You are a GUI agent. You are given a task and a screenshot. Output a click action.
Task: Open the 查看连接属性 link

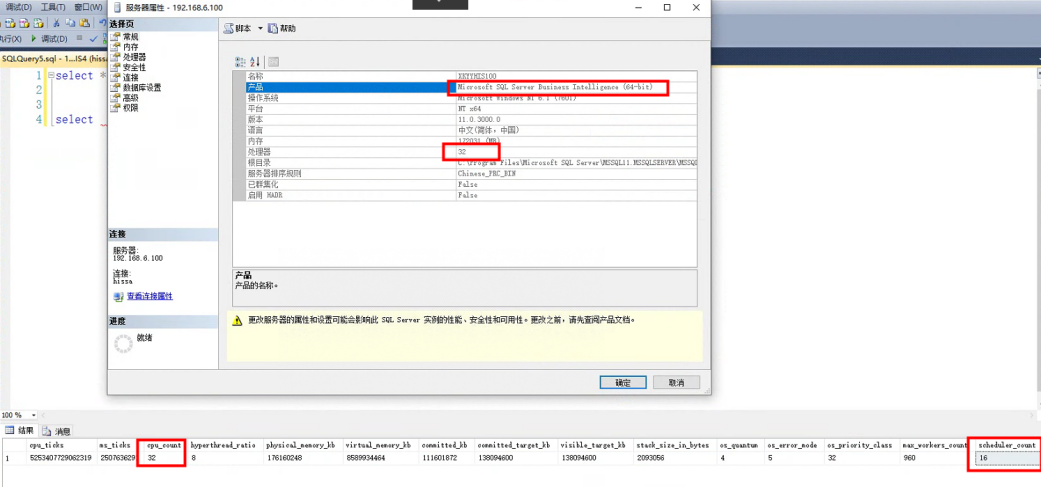tap(149, 296)
